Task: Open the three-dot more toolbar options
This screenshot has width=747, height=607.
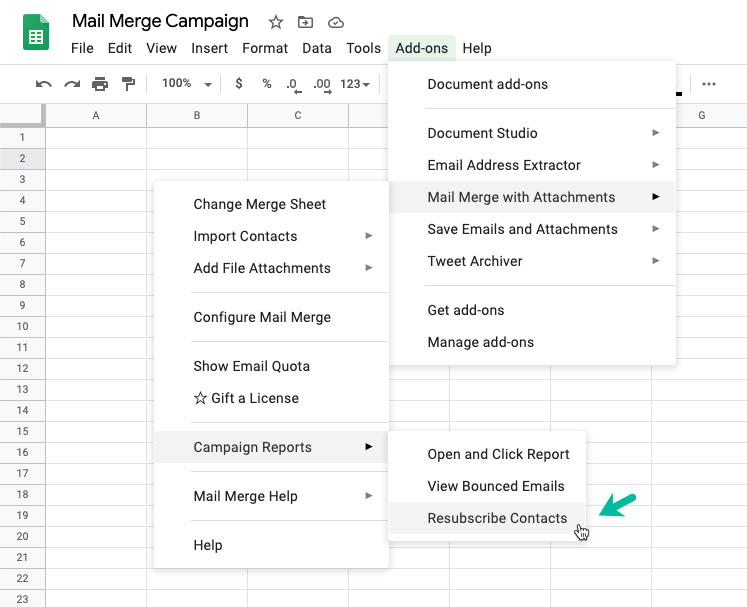Action: pos(708,84)
